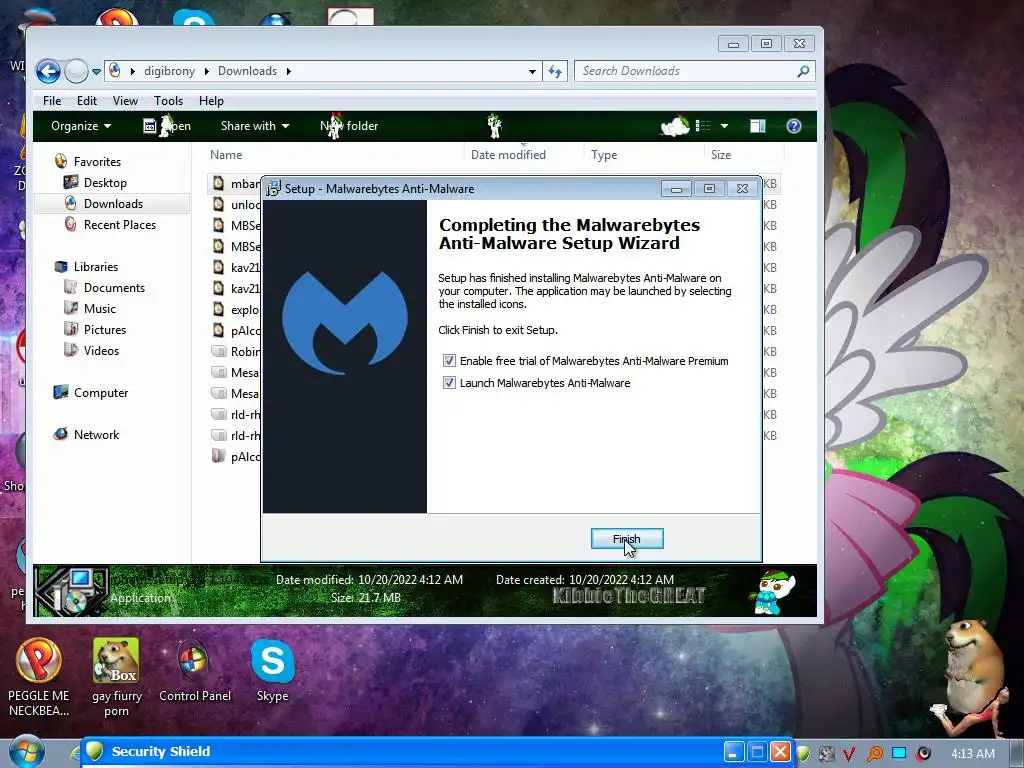Sort files by the Name column
The width and height of the screenshot is (1024, 768).
pos(226,155)
